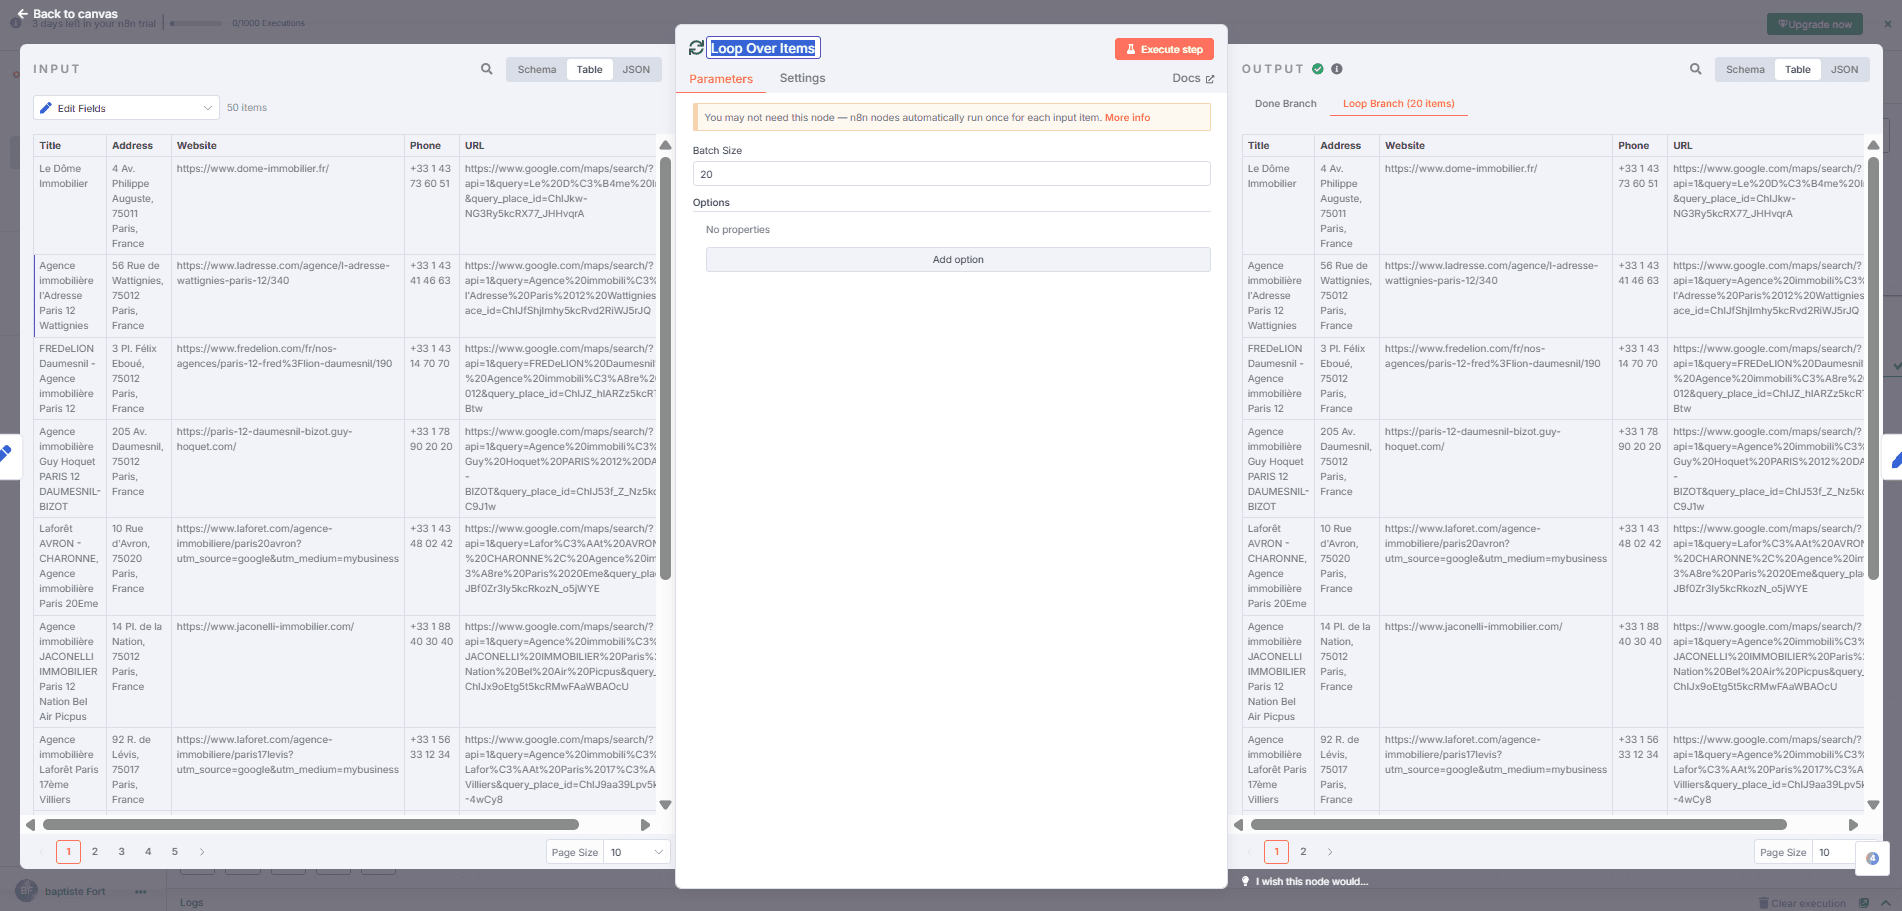1902x911 pixels.
Task: Open search in the OUTPUT panel
Action: (1695, 69)
